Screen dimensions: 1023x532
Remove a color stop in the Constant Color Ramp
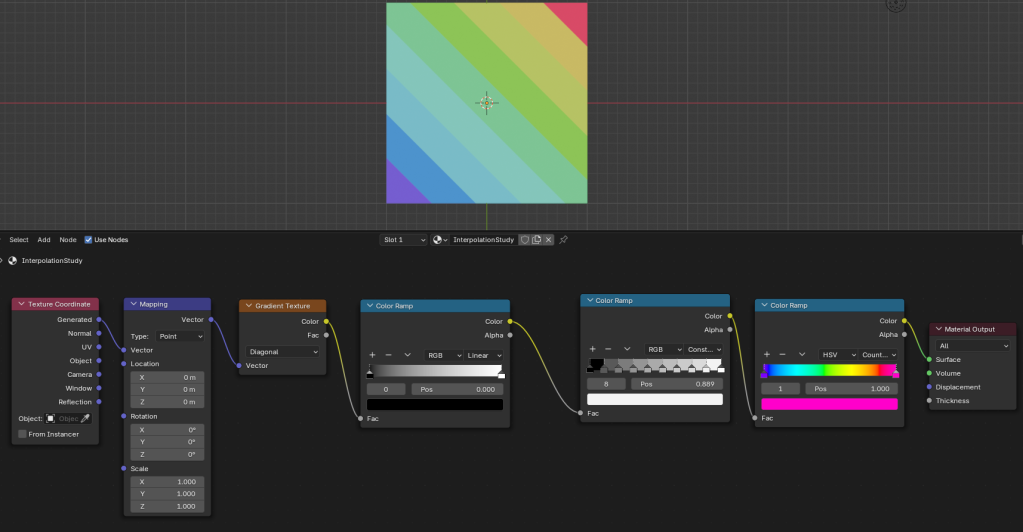coord(608,349)
